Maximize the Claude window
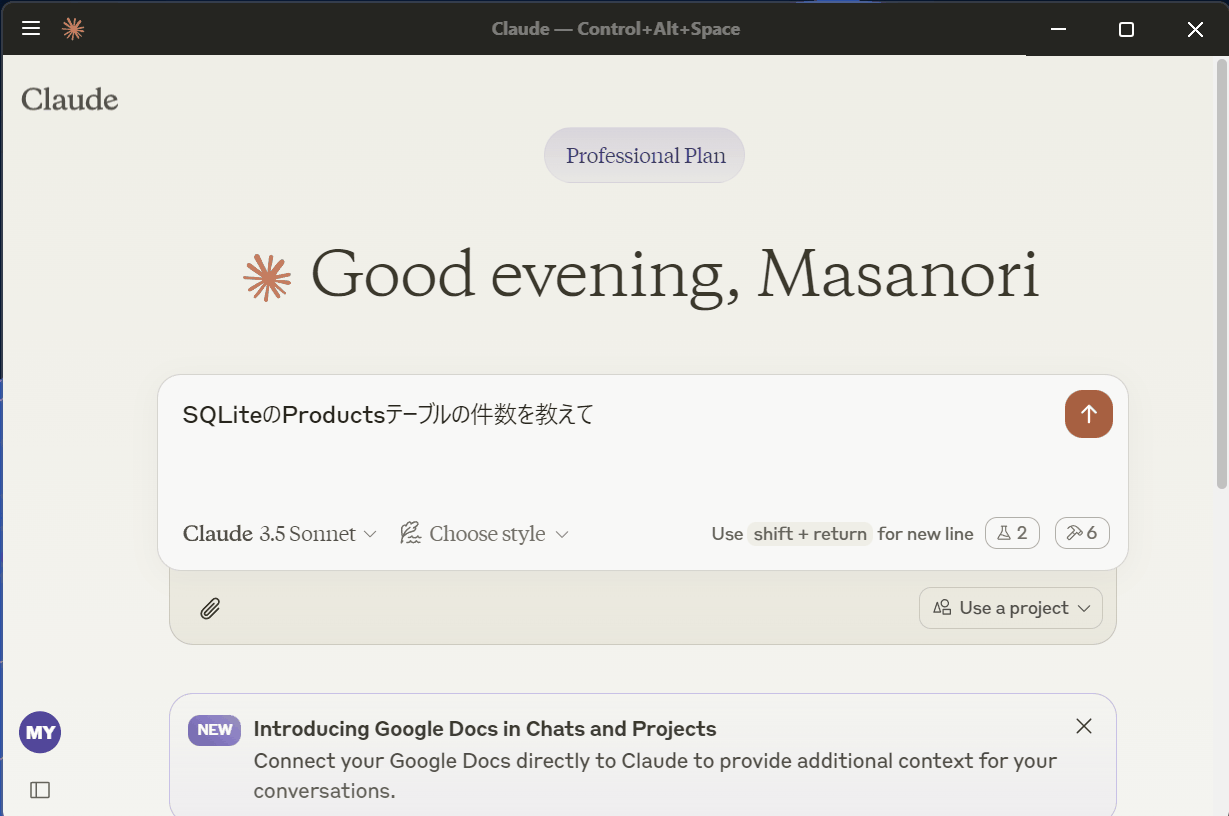Screen dimensions: 1229x816 (x=1126, y=29)
